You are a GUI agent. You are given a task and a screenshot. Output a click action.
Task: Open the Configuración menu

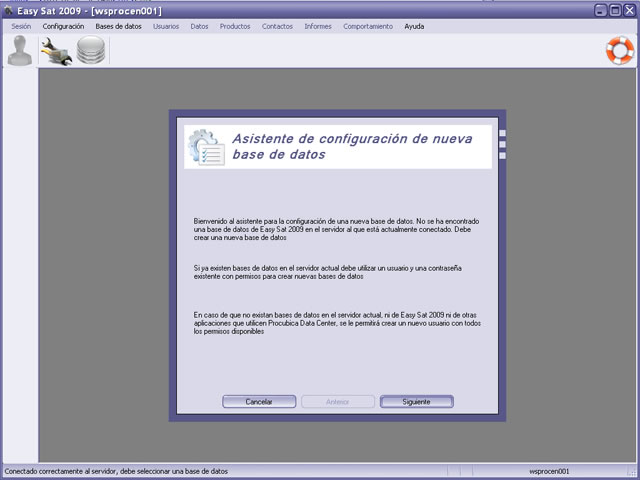tap(63, 26)
